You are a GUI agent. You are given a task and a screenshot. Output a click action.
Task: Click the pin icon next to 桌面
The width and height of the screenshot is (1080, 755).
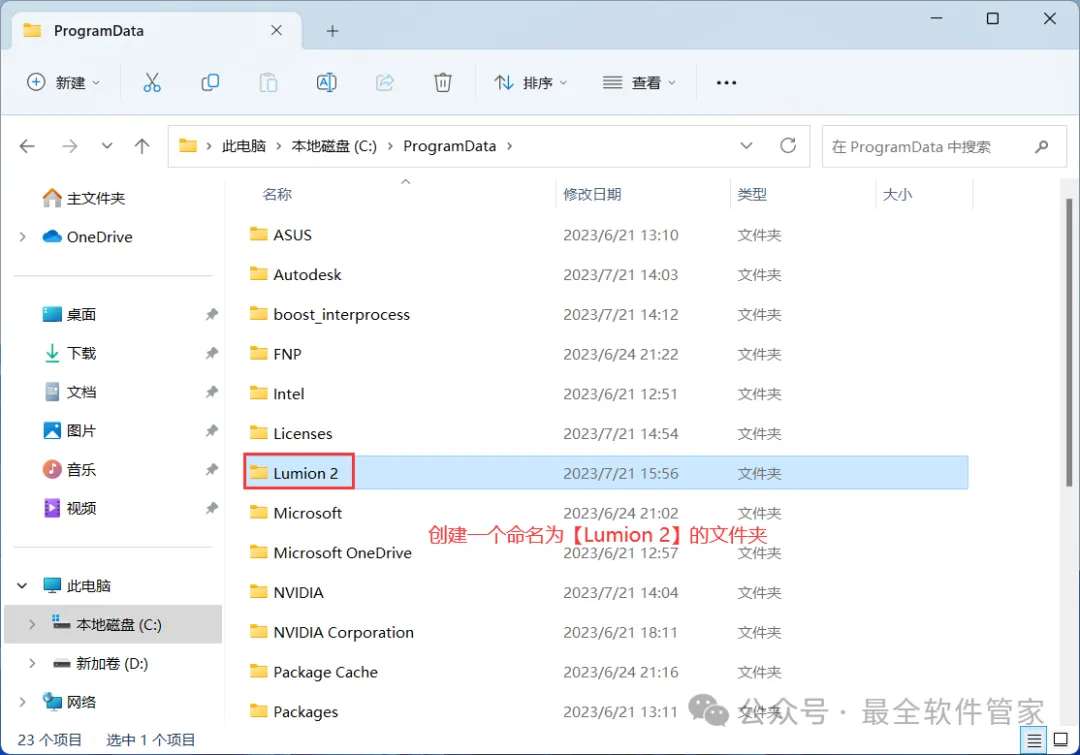coord(211,314)
